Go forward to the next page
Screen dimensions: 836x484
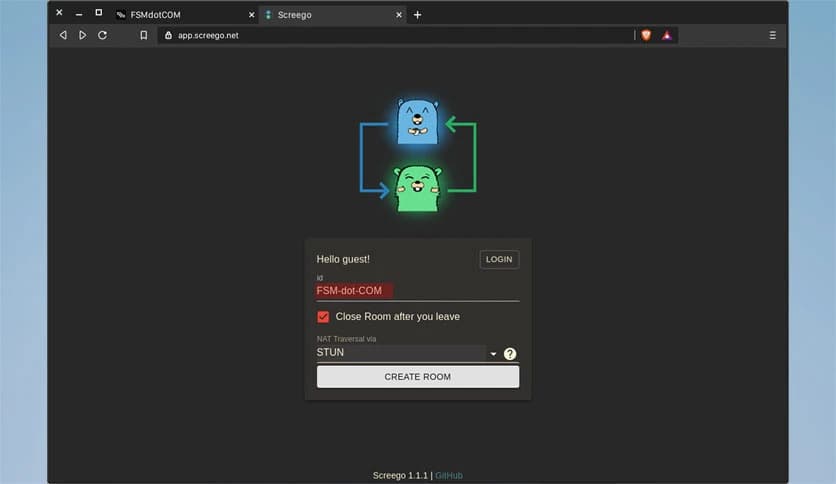pos(83,35)
